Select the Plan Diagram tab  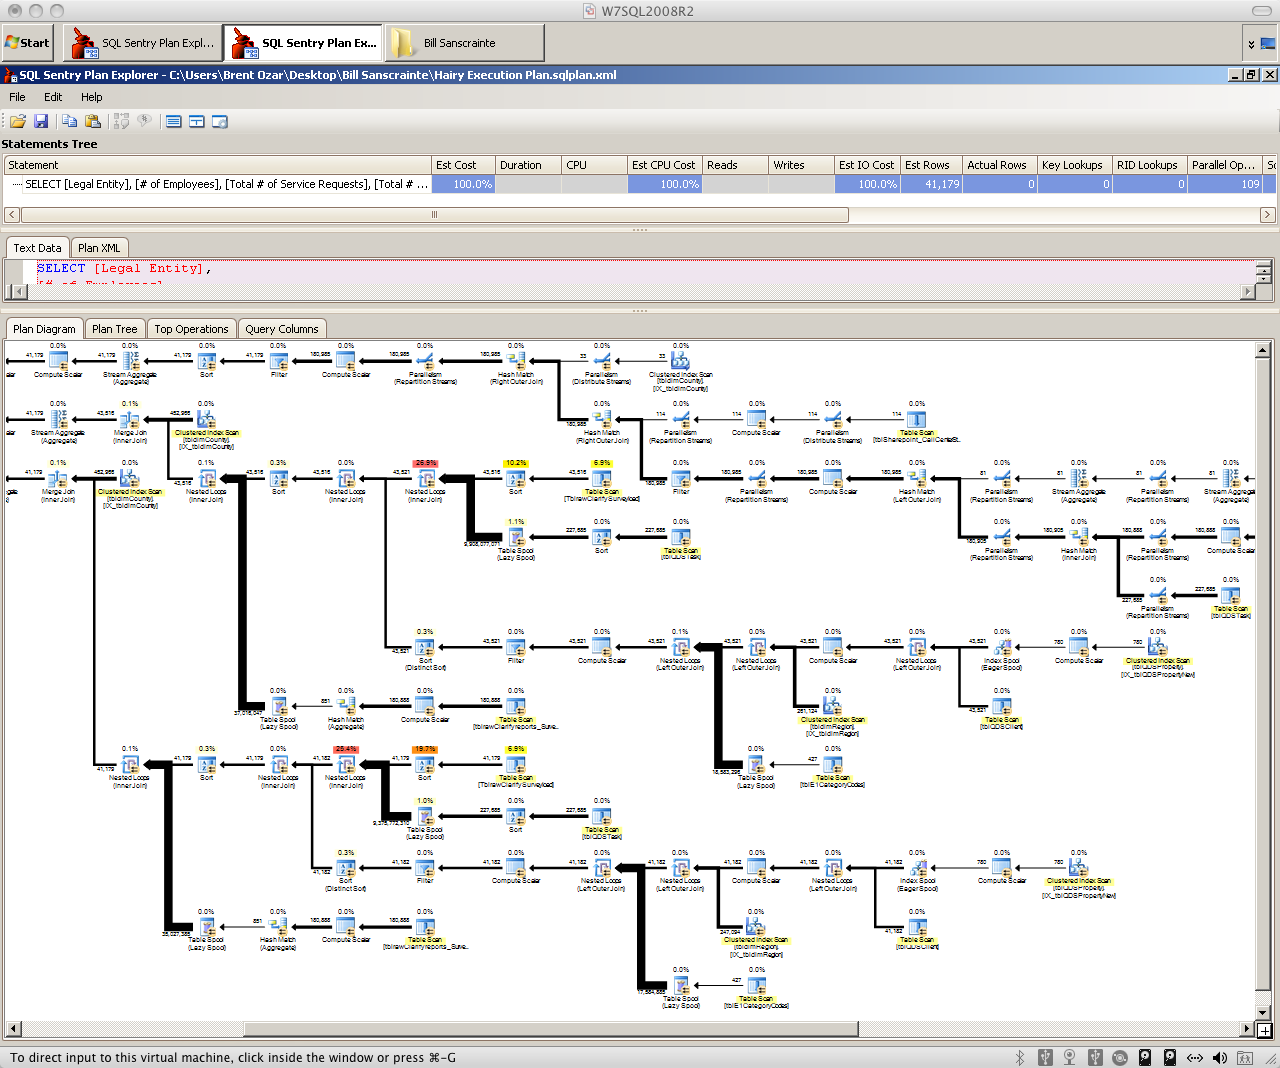(x=44, y=329)
